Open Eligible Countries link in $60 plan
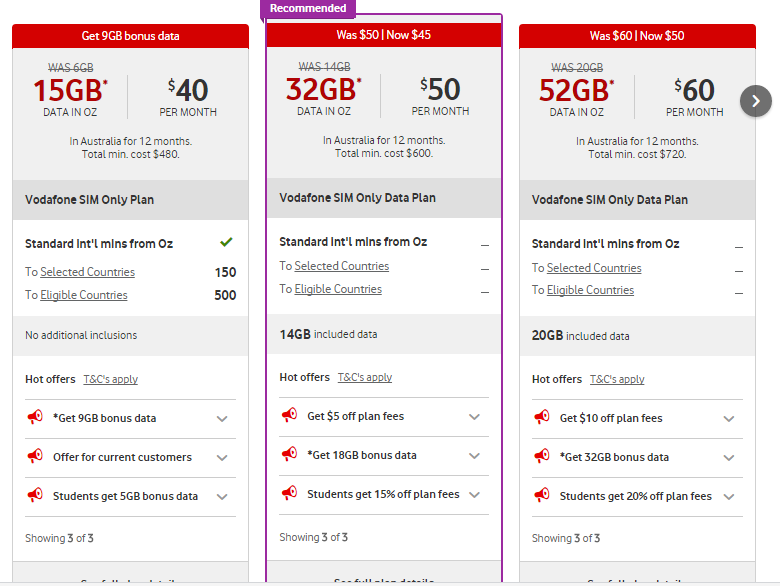The image size is (780, 586). 590,290
